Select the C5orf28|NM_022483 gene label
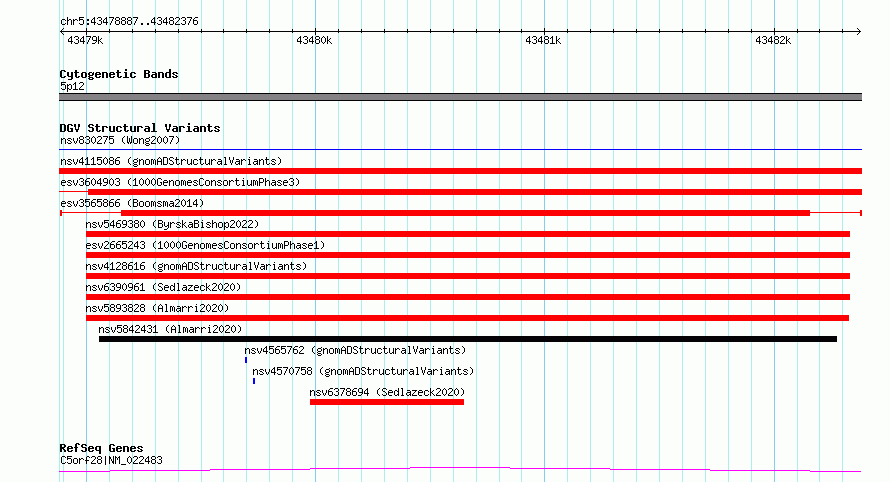The image size is (890, 482). tap(111, 460)
